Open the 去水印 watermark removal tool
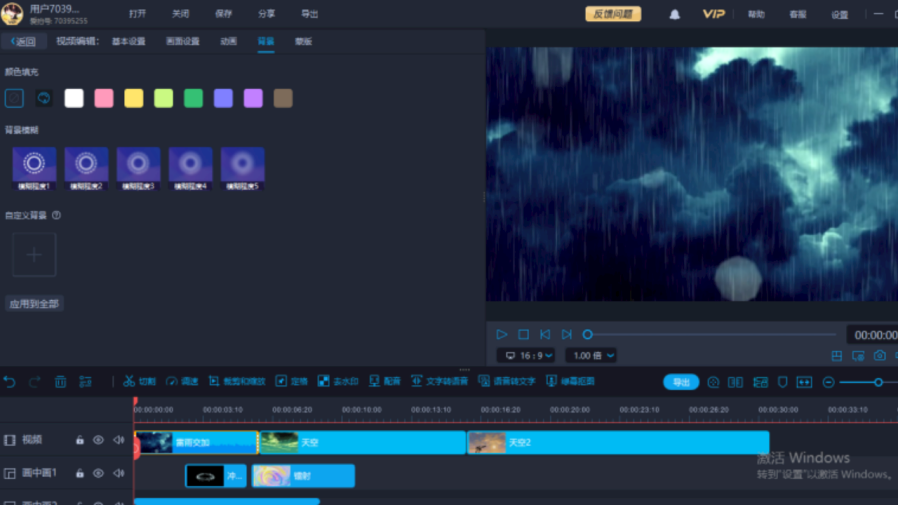The image size is (898, 505). (337, 382)
